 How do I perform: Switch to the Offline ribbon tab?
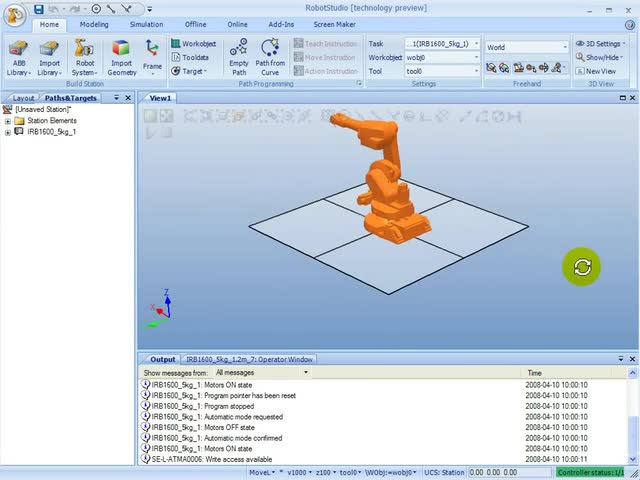pos(195,24)
